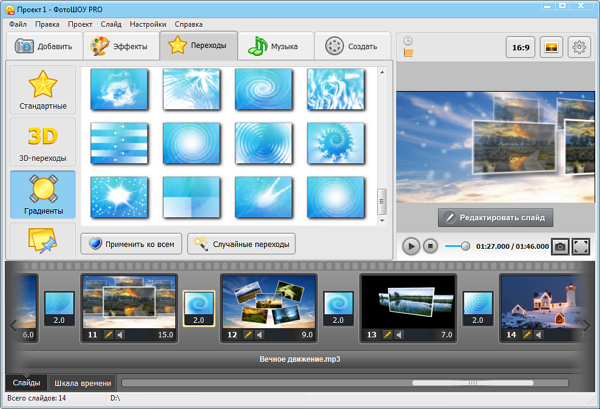Open the Создать tab
Screen dimensions: 600x409
[353, 46]
